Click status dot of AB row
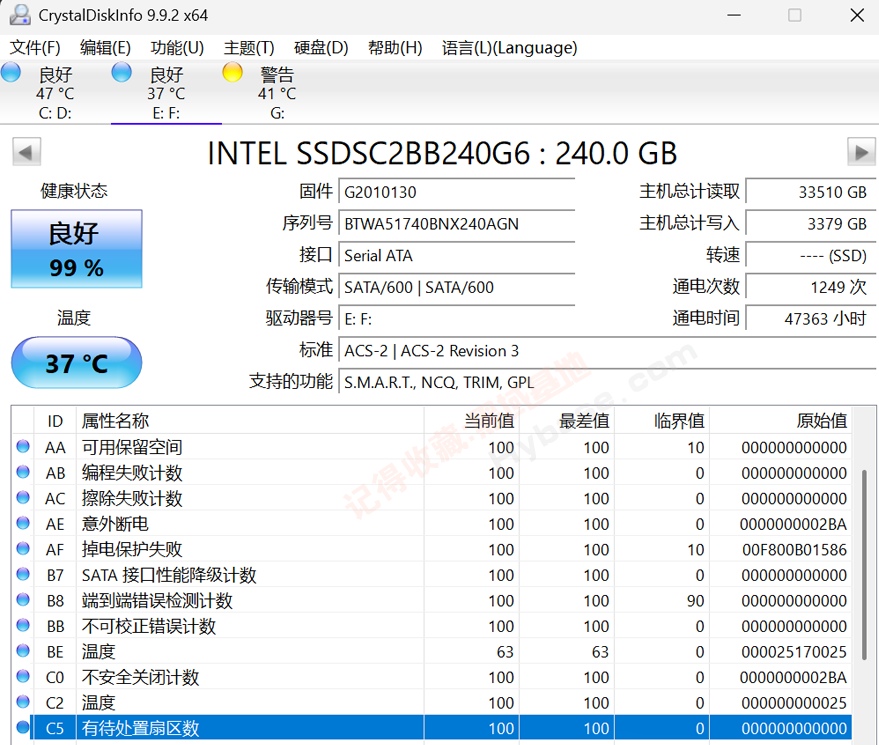 [23, 472]
